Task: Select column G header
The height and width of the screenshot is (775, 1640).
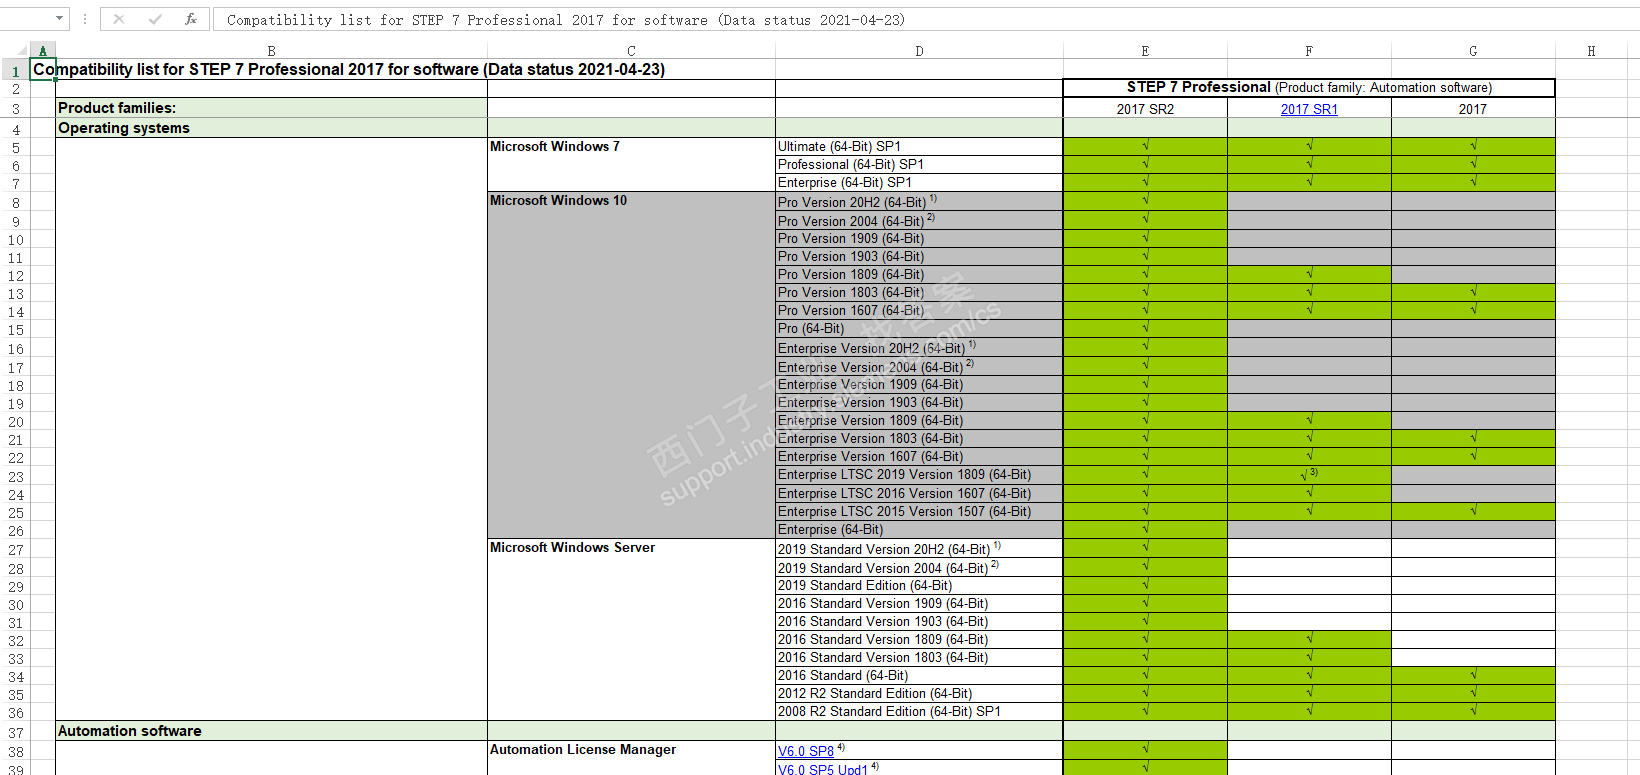Action: (1473, 51)
